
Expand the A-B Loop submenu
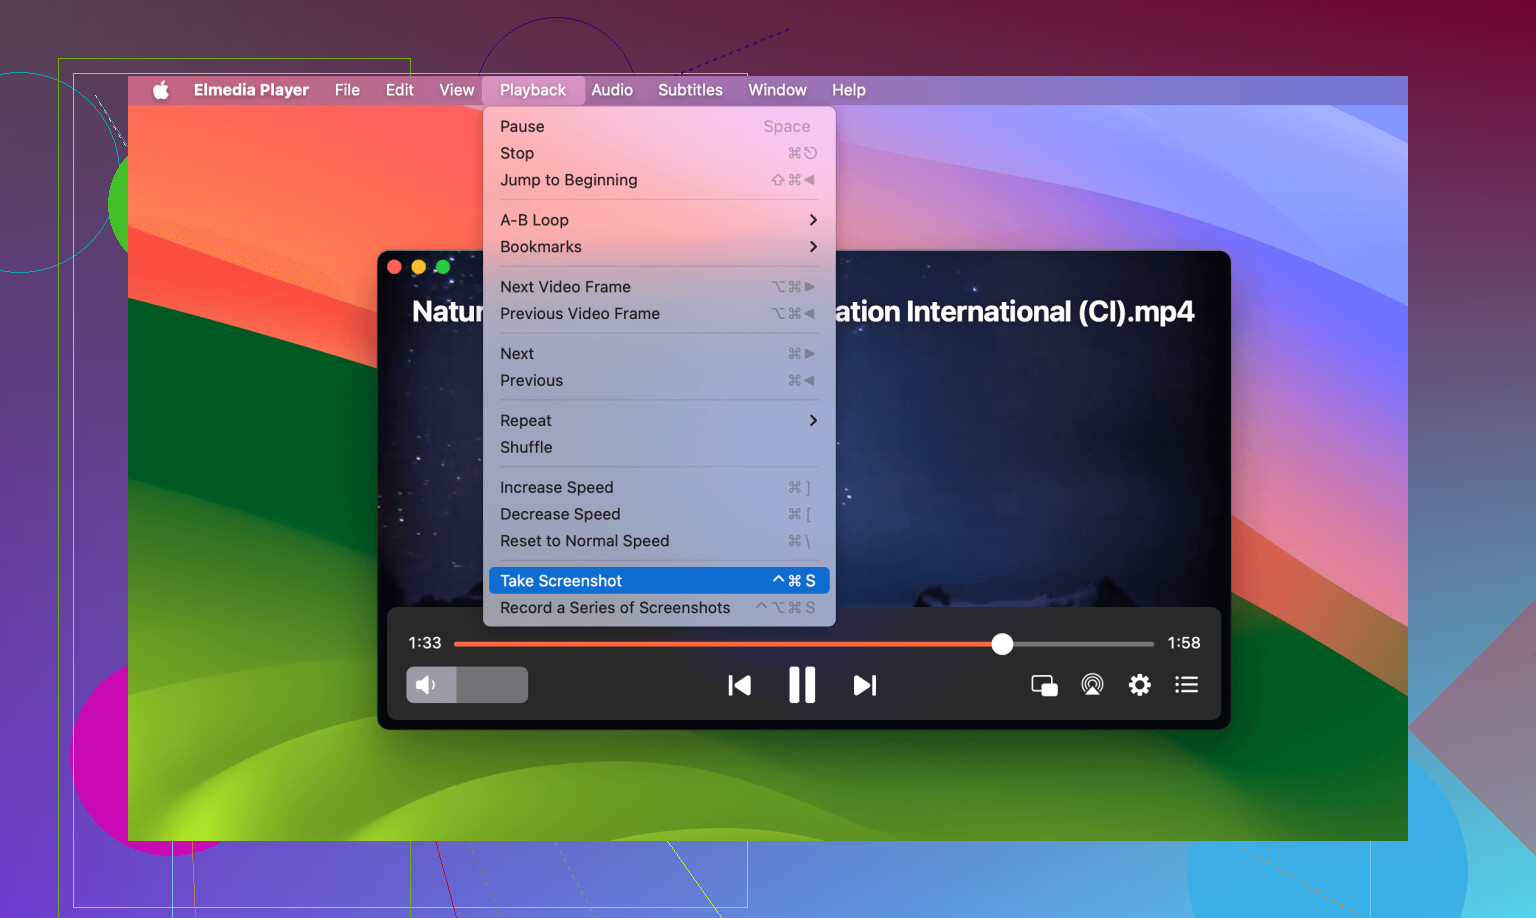tap(659, 220)
